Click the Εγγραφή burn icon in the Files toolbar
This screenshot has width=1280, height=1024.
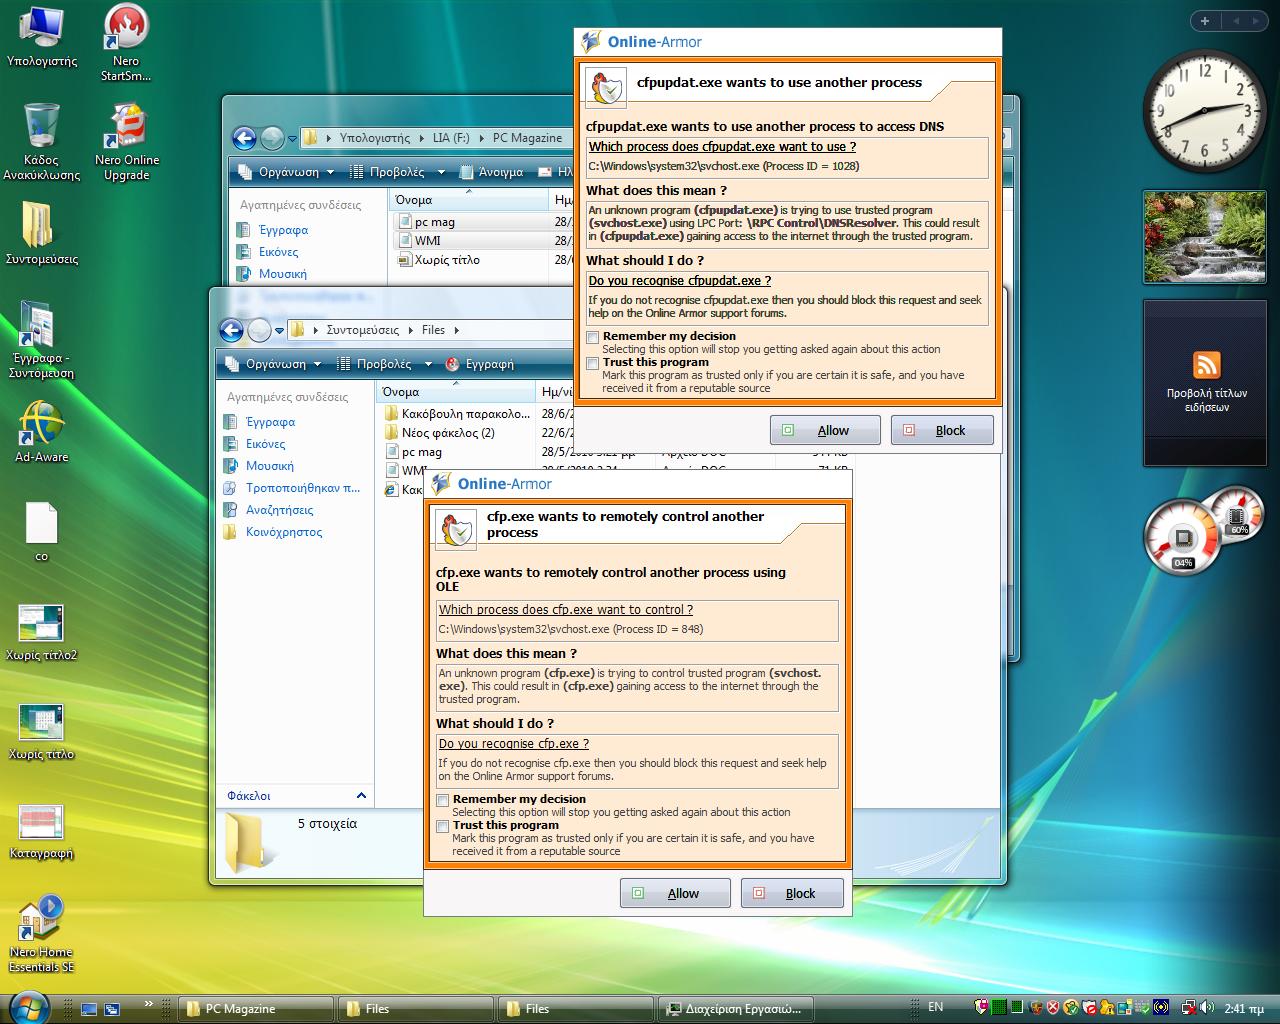[x=452, y=364]
